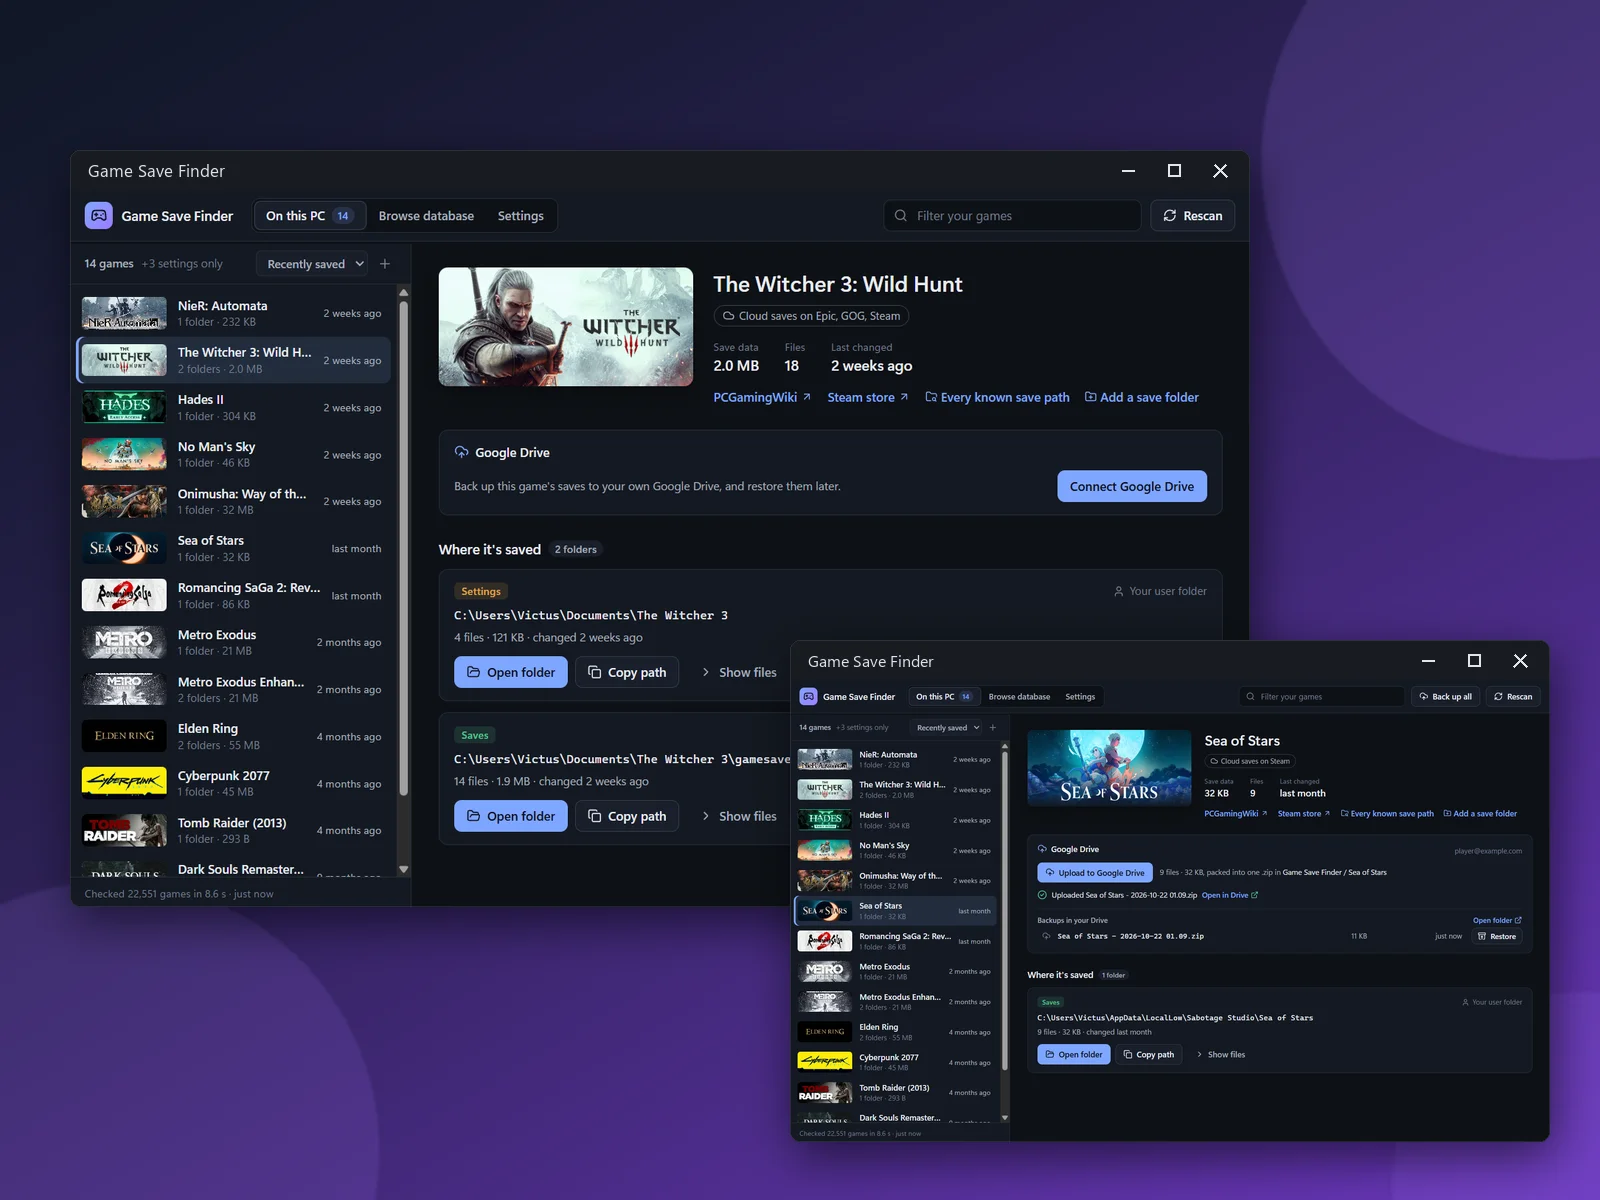Open the Recently saved sort dropdown, back window

coord(313,264)
